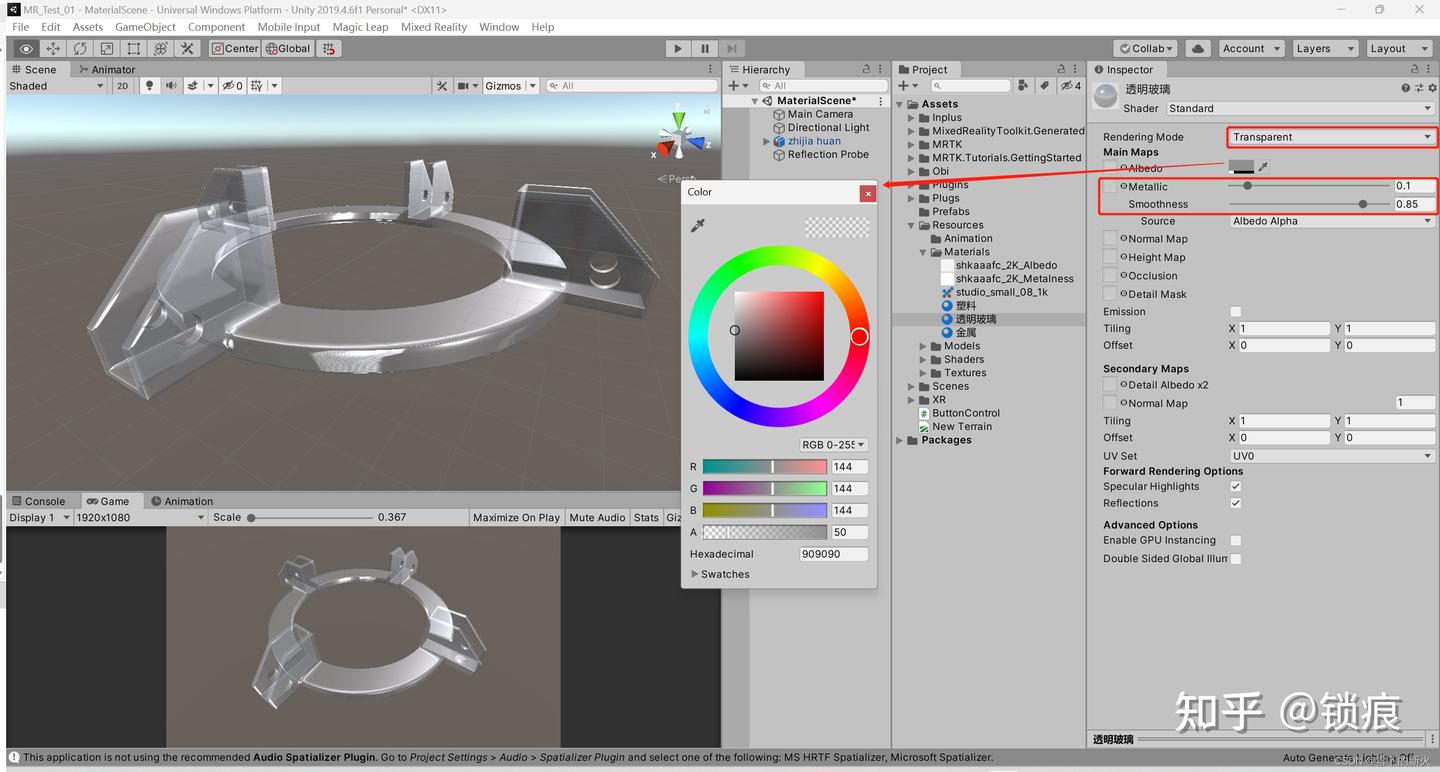The image size is (1440, 772).
Task: Toggle grid snapping icon in main toolbar
Action: click(x=330, y=48)
